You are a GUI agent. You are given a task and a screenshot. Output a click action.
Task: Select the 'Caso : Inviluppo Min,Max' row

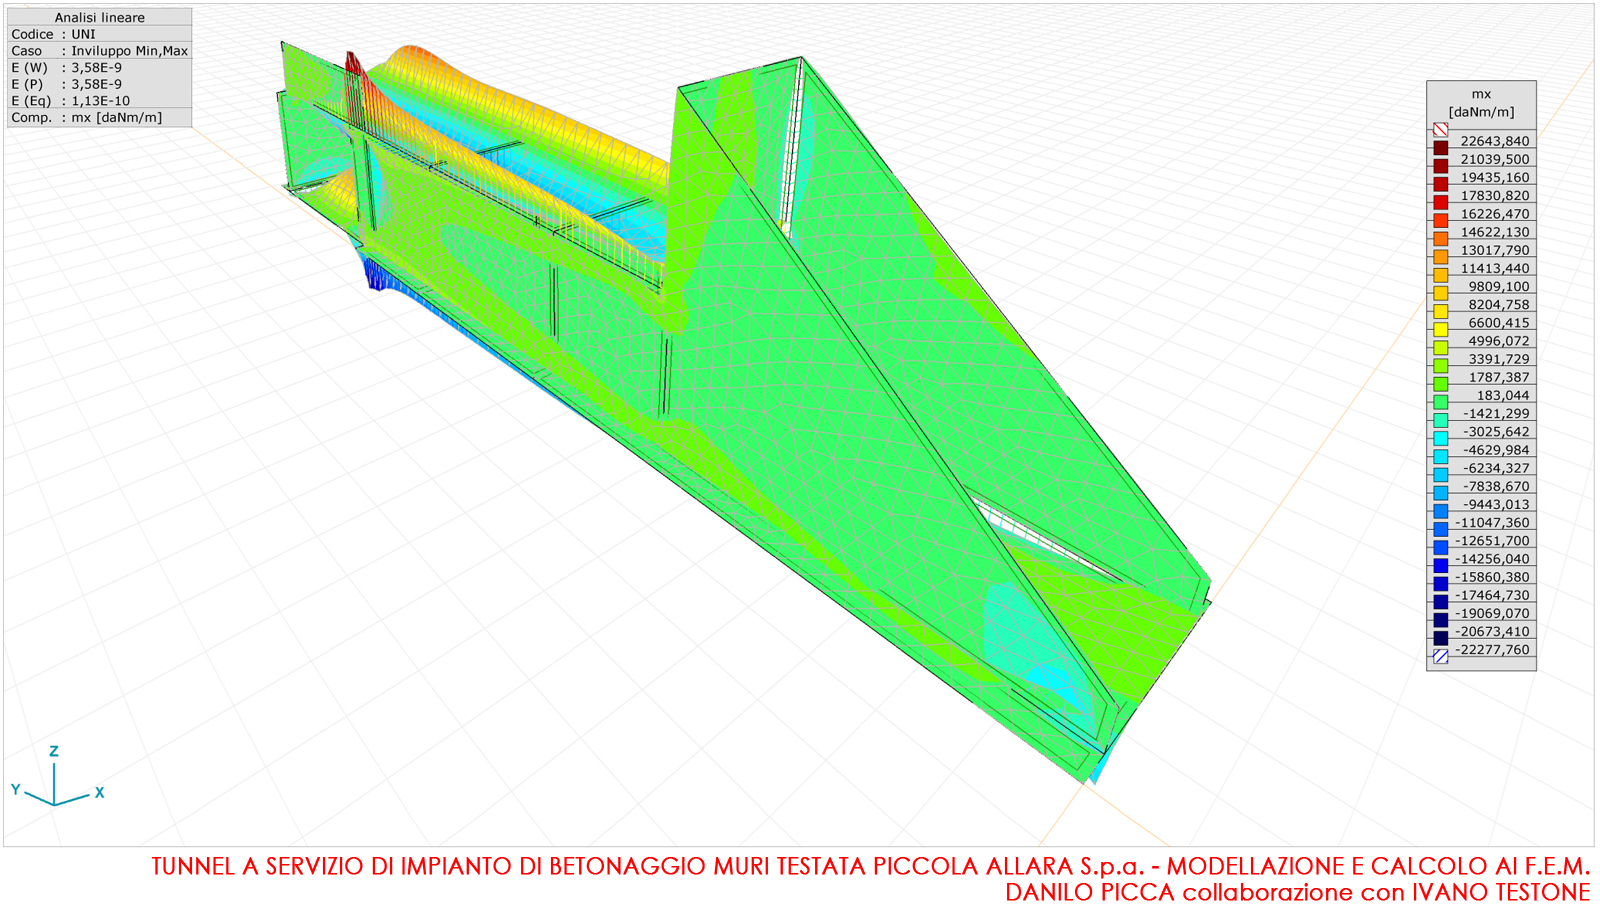point(99,51)
